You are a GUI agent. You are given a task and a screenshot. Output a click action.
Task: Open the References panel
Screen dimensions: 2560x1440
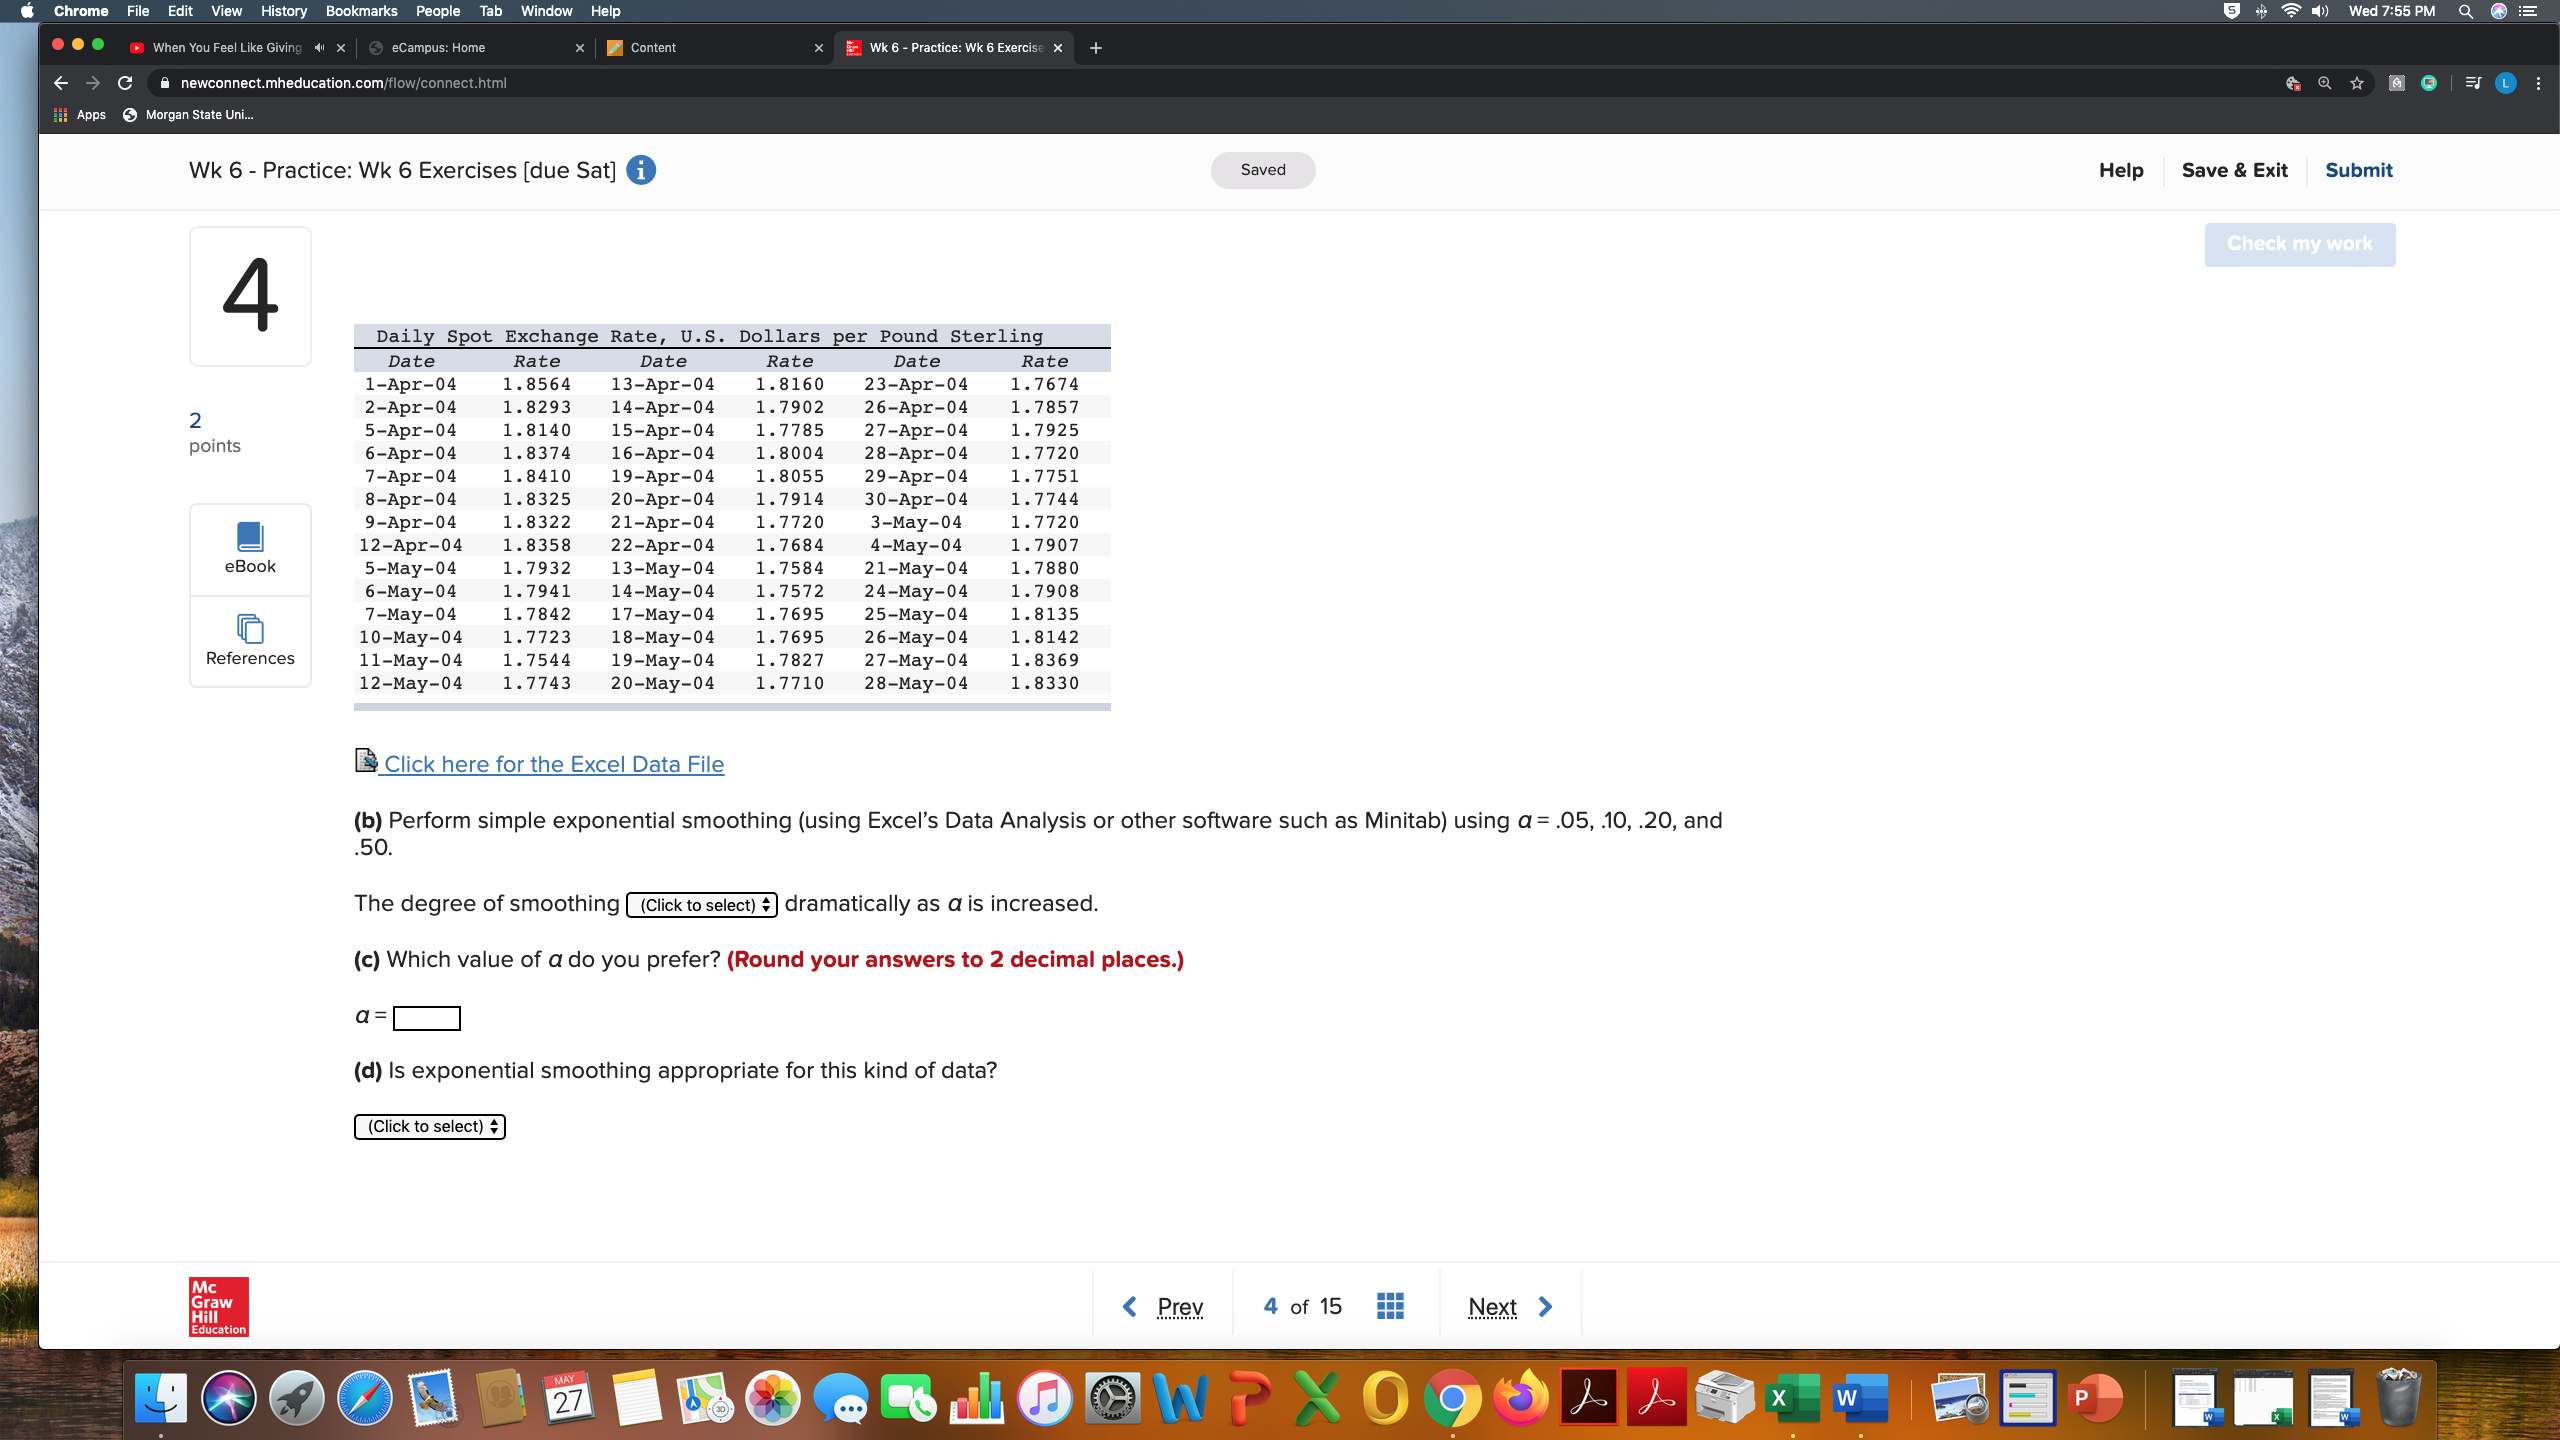click(x=250, y=641)
